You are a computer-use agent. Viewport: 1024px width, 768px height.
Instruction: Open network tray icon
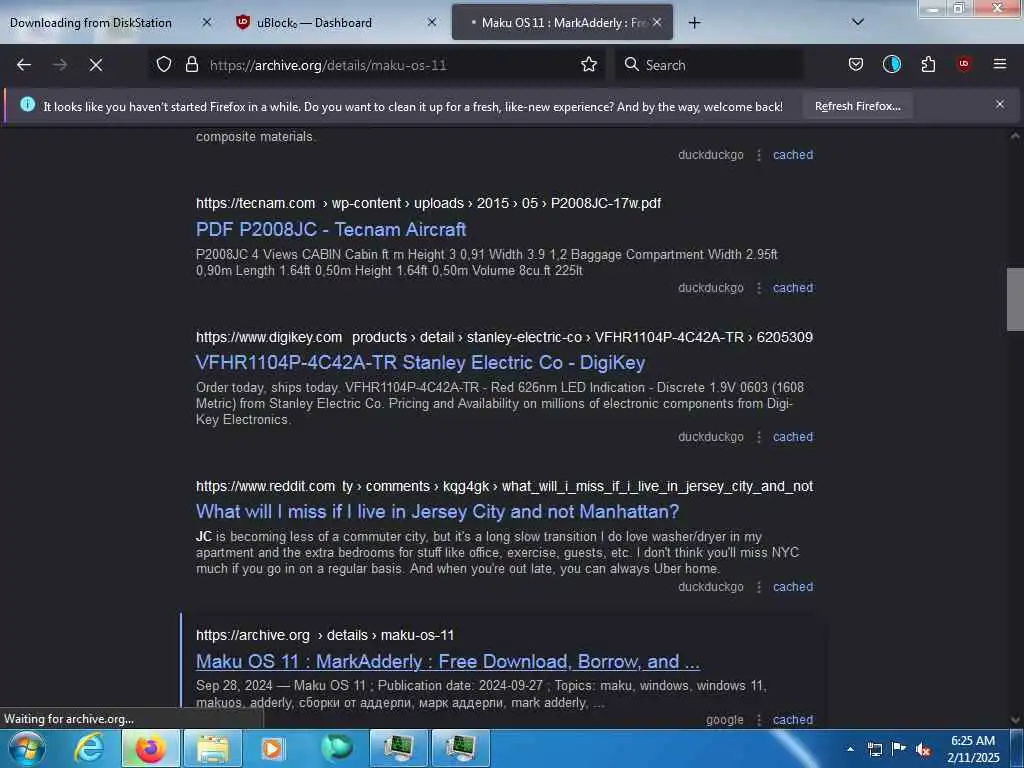(874, 749)
